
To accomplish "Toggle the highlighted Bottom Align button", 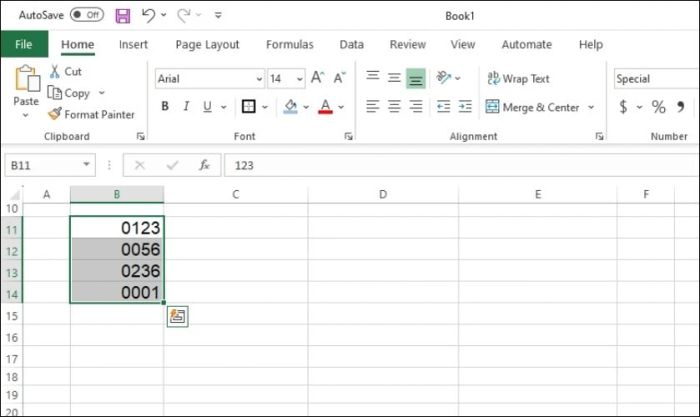I will point(416,79).
